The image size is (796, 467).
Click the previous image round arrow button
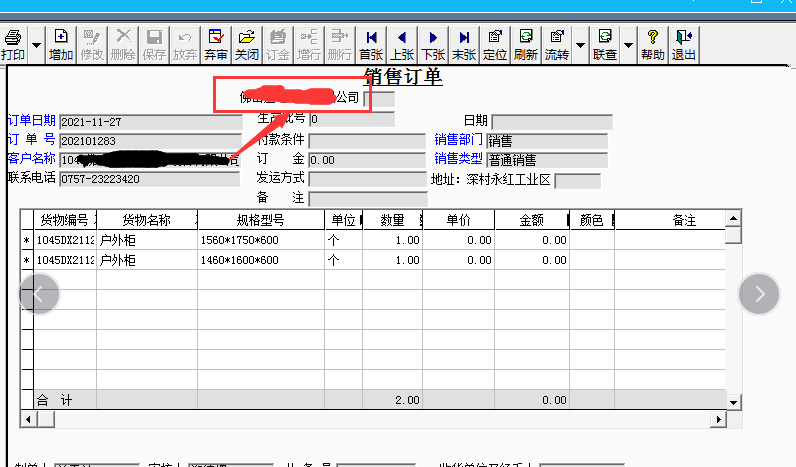click(x=39, y=294)
